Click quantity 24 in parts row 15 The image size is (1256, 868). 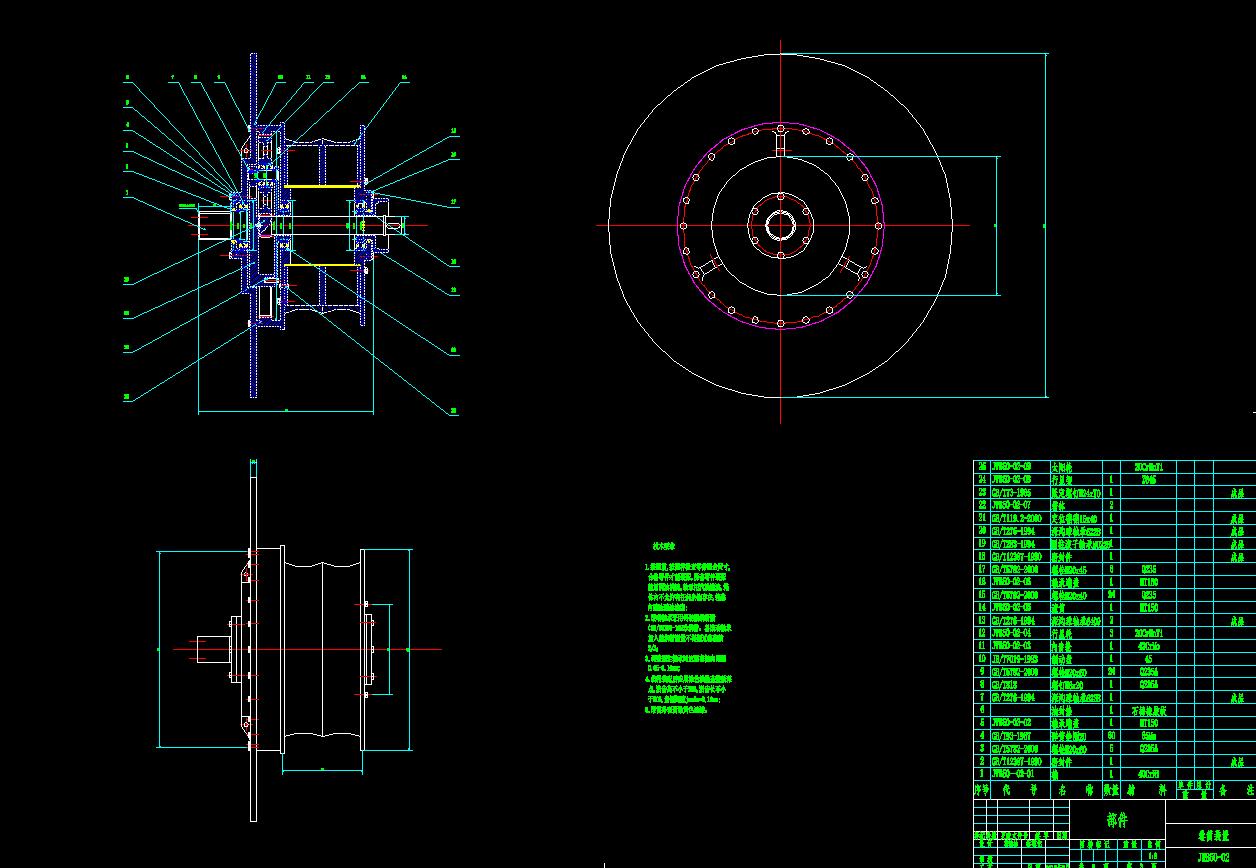pyautogui.click(x=1111, y=595)
